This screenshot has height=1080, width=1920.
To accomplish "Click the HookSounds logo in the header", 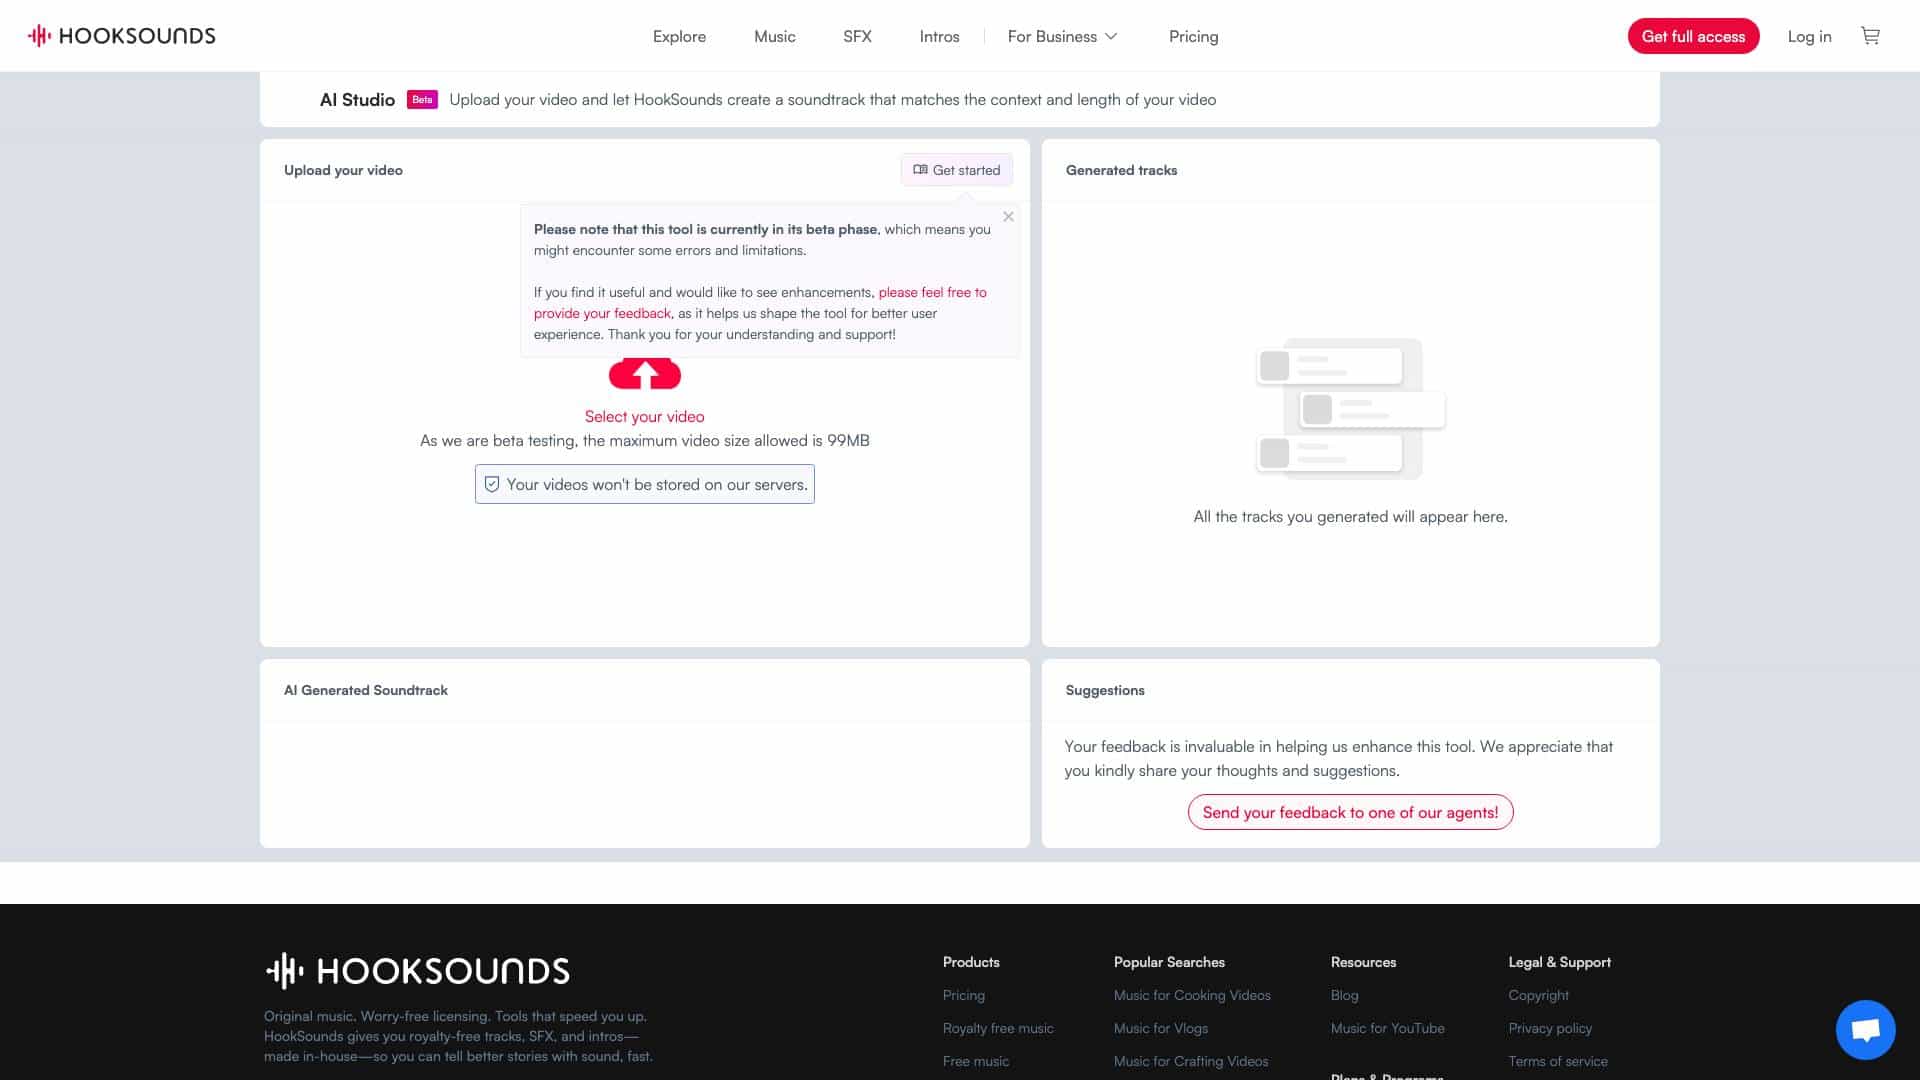I will pos(122,36).
